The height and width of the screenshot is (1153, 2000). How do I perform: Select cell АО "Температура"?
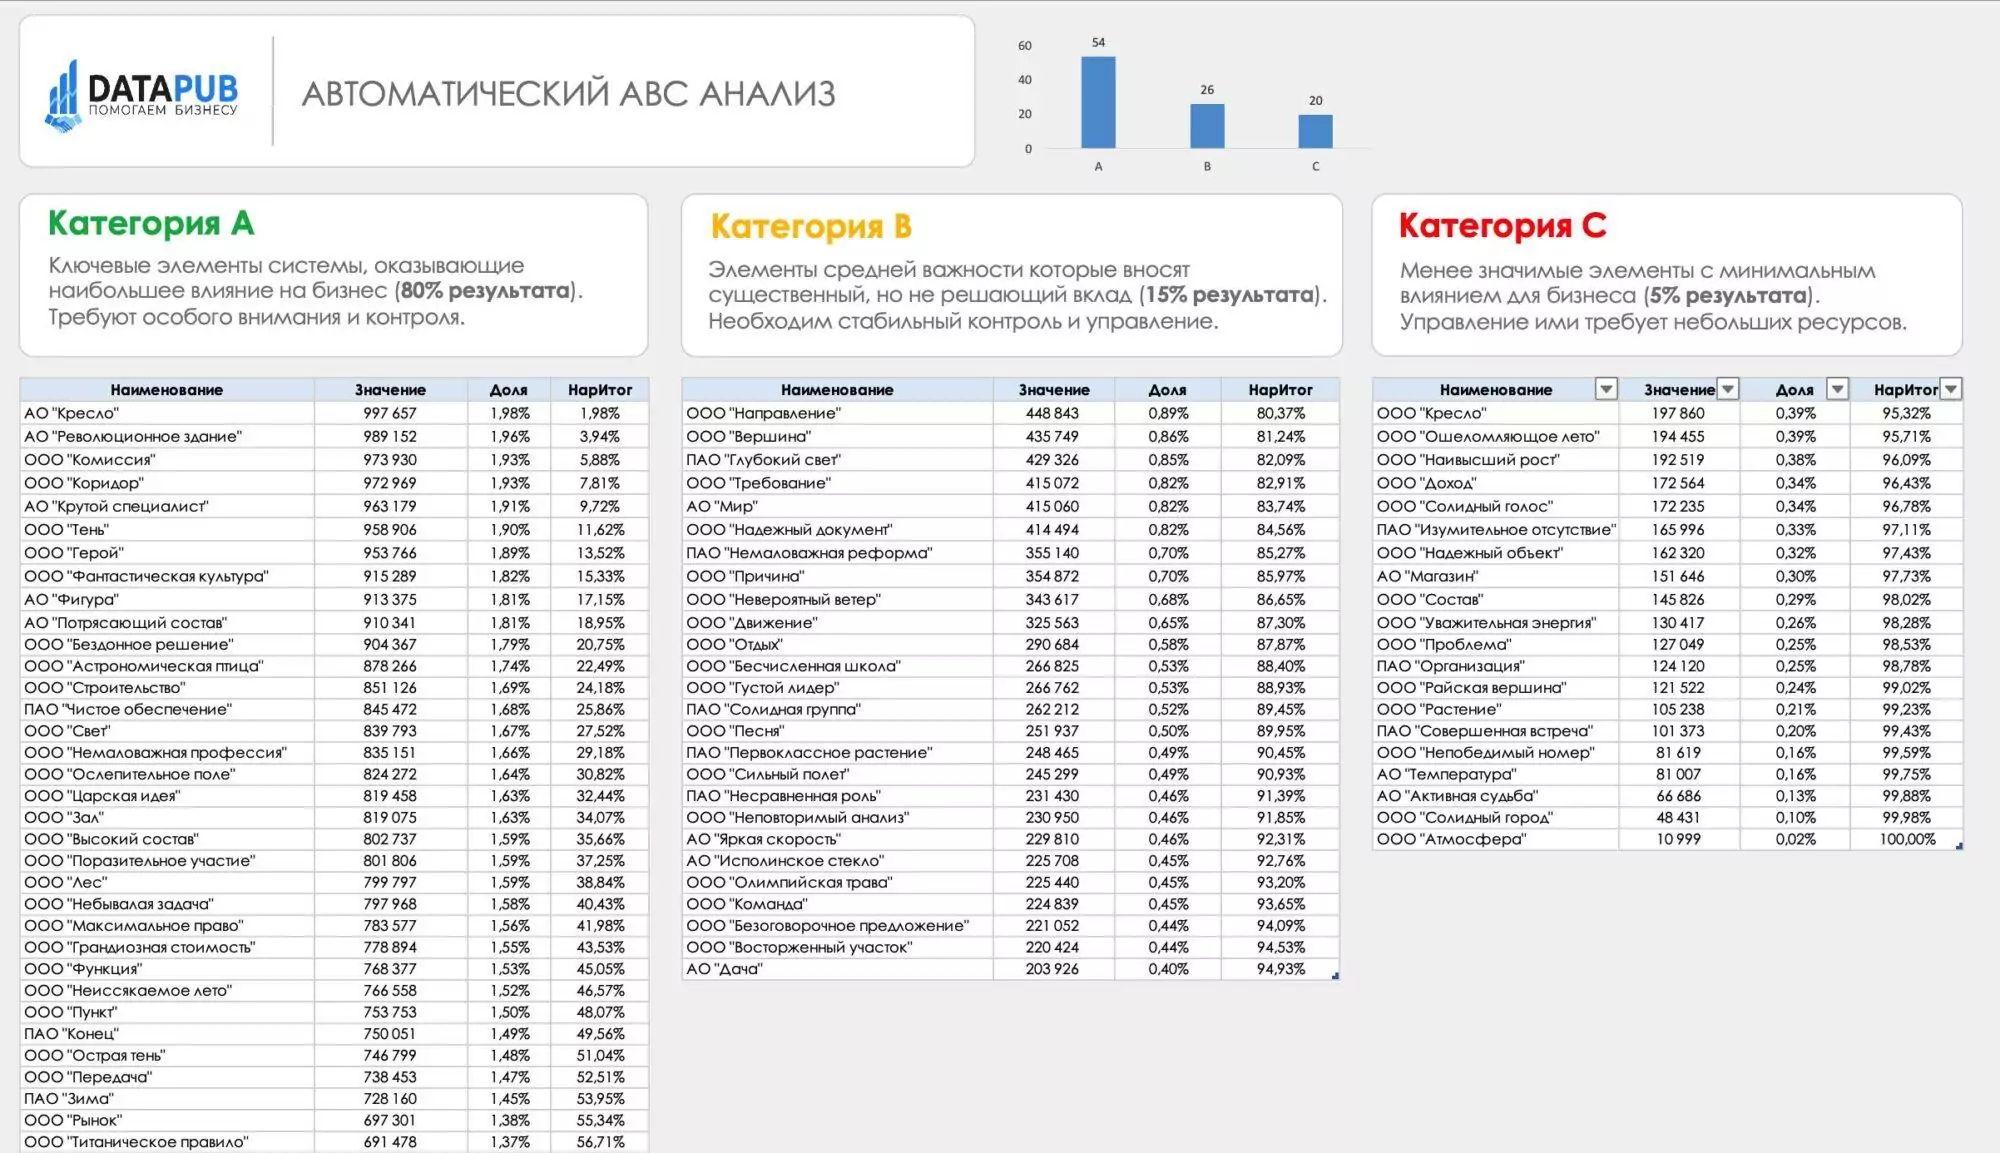[x=1496, y=774]
